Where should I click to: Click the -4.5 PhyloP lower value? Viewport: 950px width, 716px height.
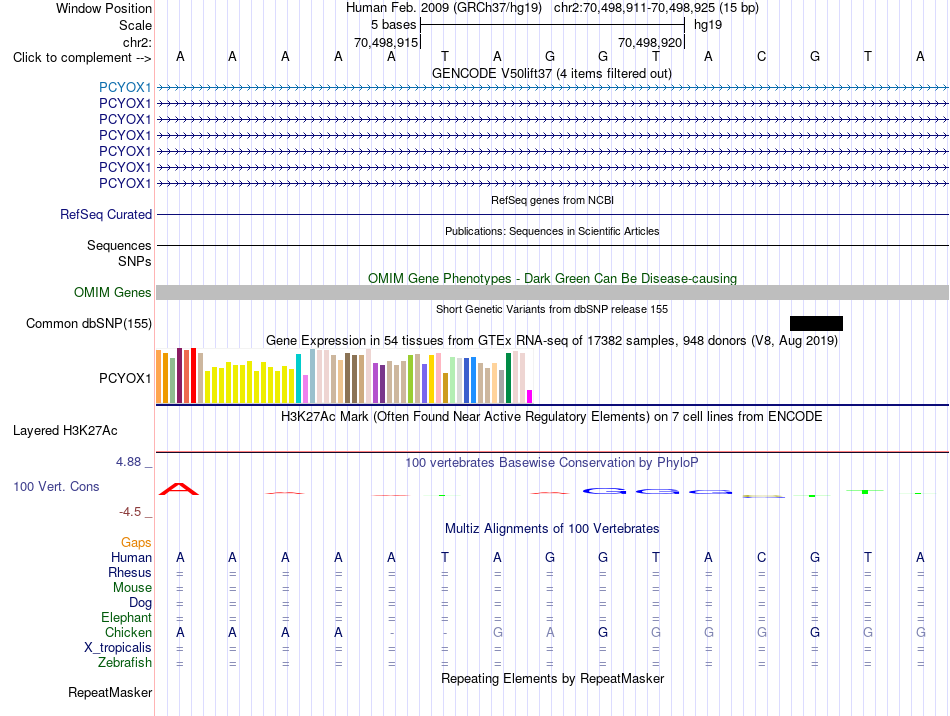130,512
